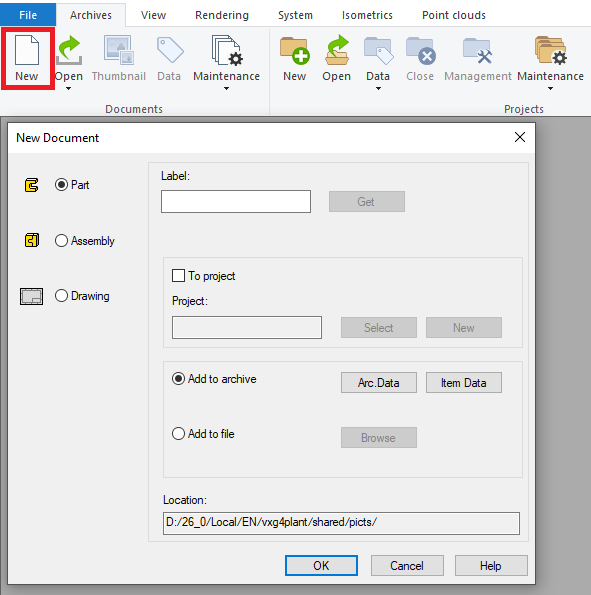Screen dimensions: 591x595
Task: Click the Open project folder icon
Action: pos(337,50)
